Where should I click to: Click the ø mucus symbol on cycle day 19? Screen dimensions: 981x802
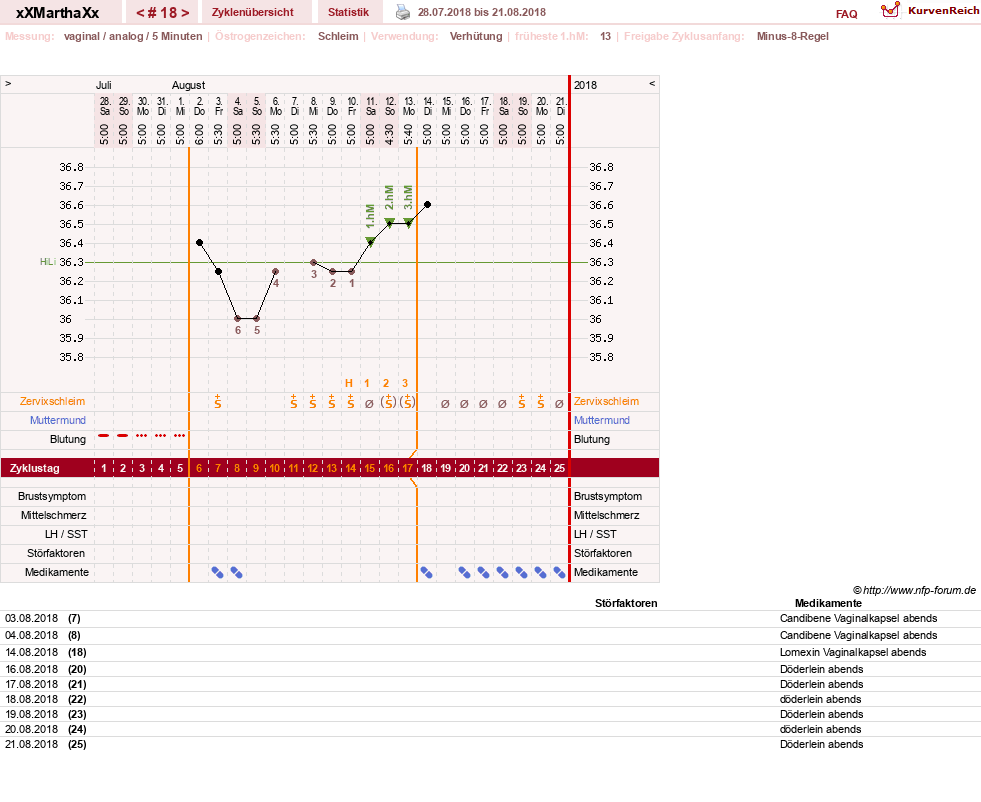click(445, 404)
